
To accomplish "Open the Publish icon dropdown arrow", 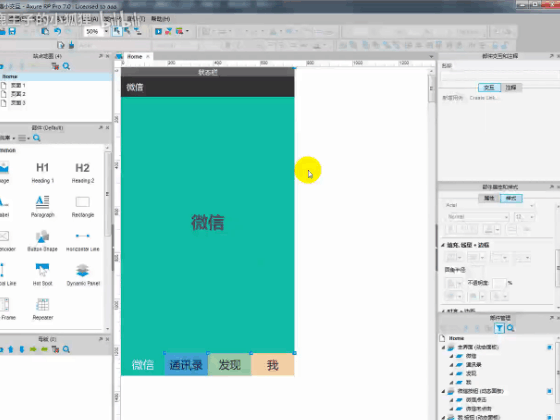I will [x=187, y=31].
